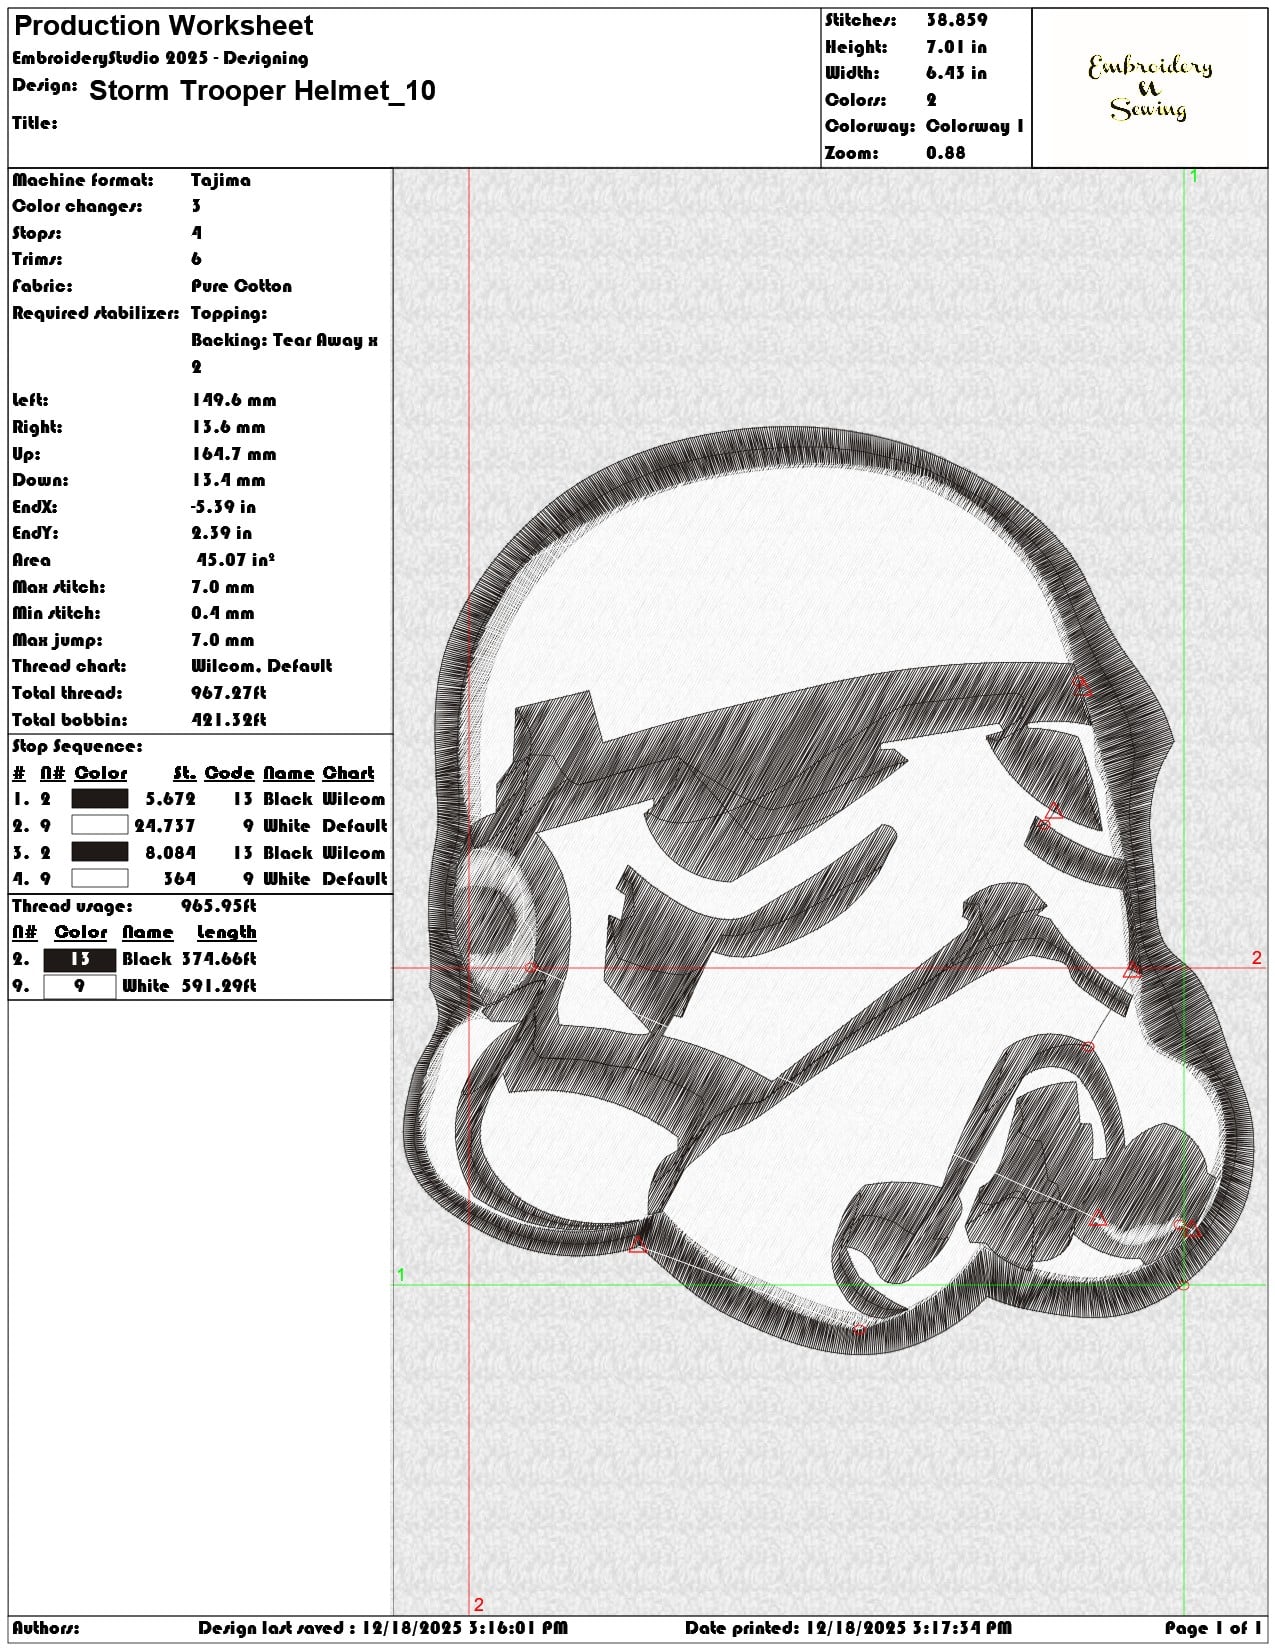The width and height of the screenshot is (1275, 1650).
Task: Click the width value 6.43 in
Action: coord(956,73)
